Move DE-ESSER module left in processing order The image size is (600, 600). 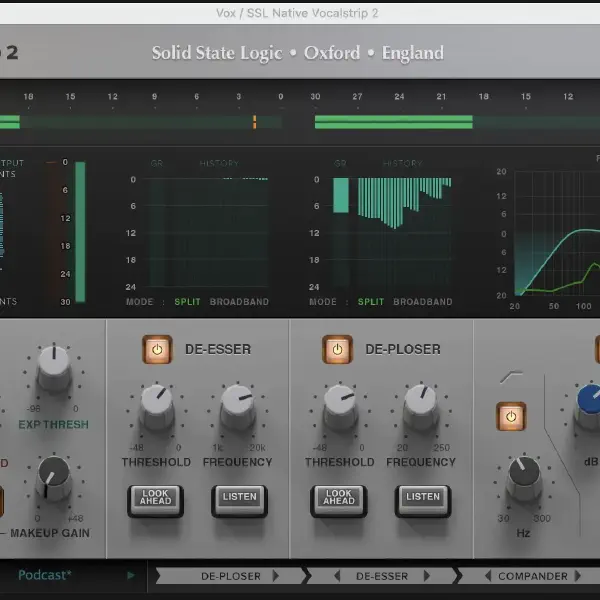[x=337, y=576]
